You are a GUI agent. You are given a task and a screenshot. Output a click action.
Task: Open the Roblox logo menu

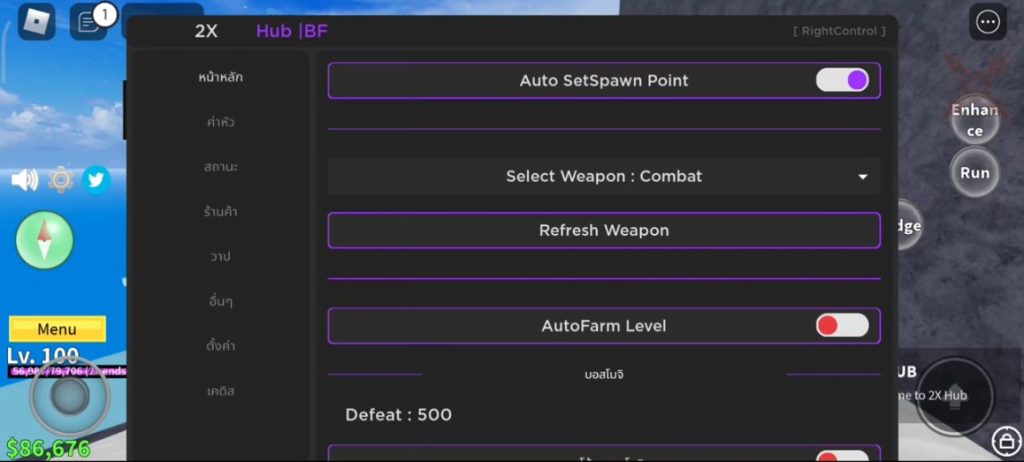point(37,21)
